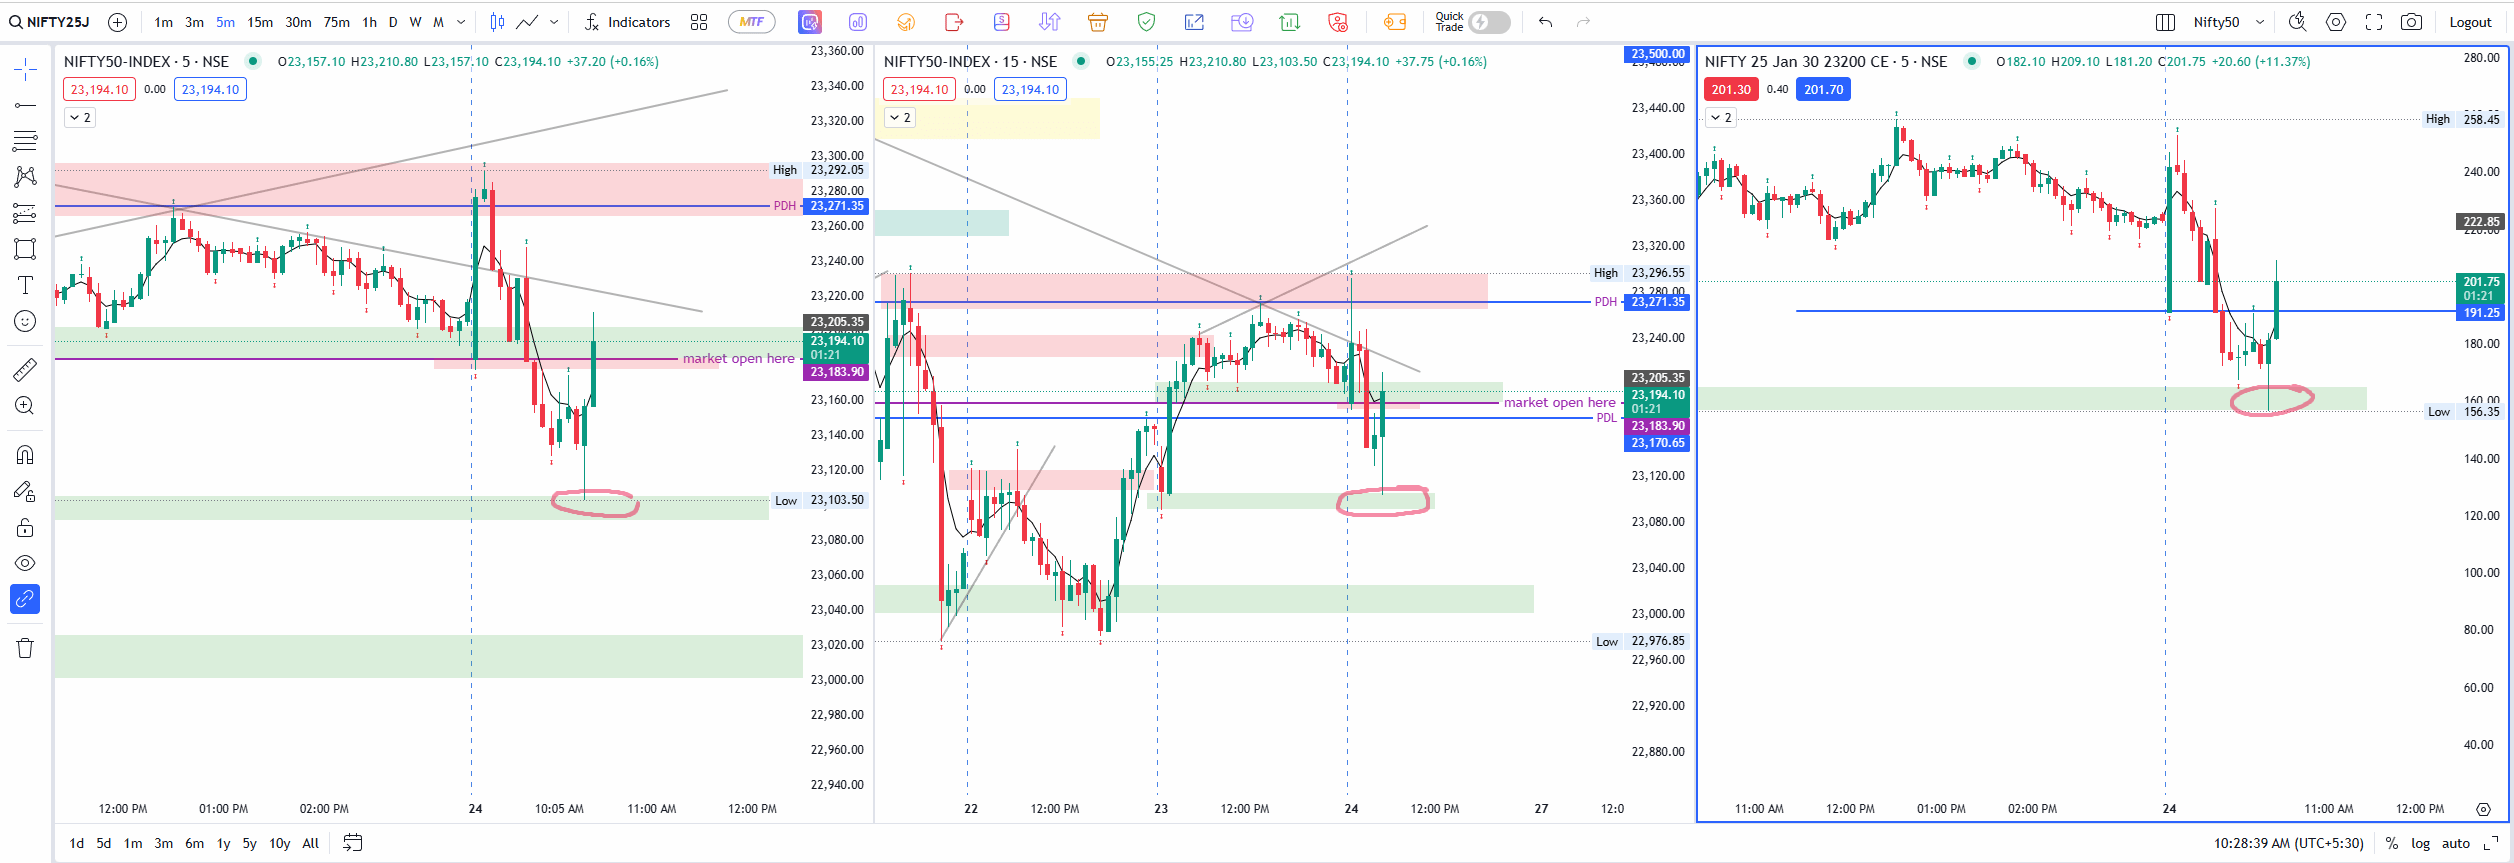Select the crosshair cursor tool
The height and width of the screenshot is (863, 2514).
[x=25, y=69]
